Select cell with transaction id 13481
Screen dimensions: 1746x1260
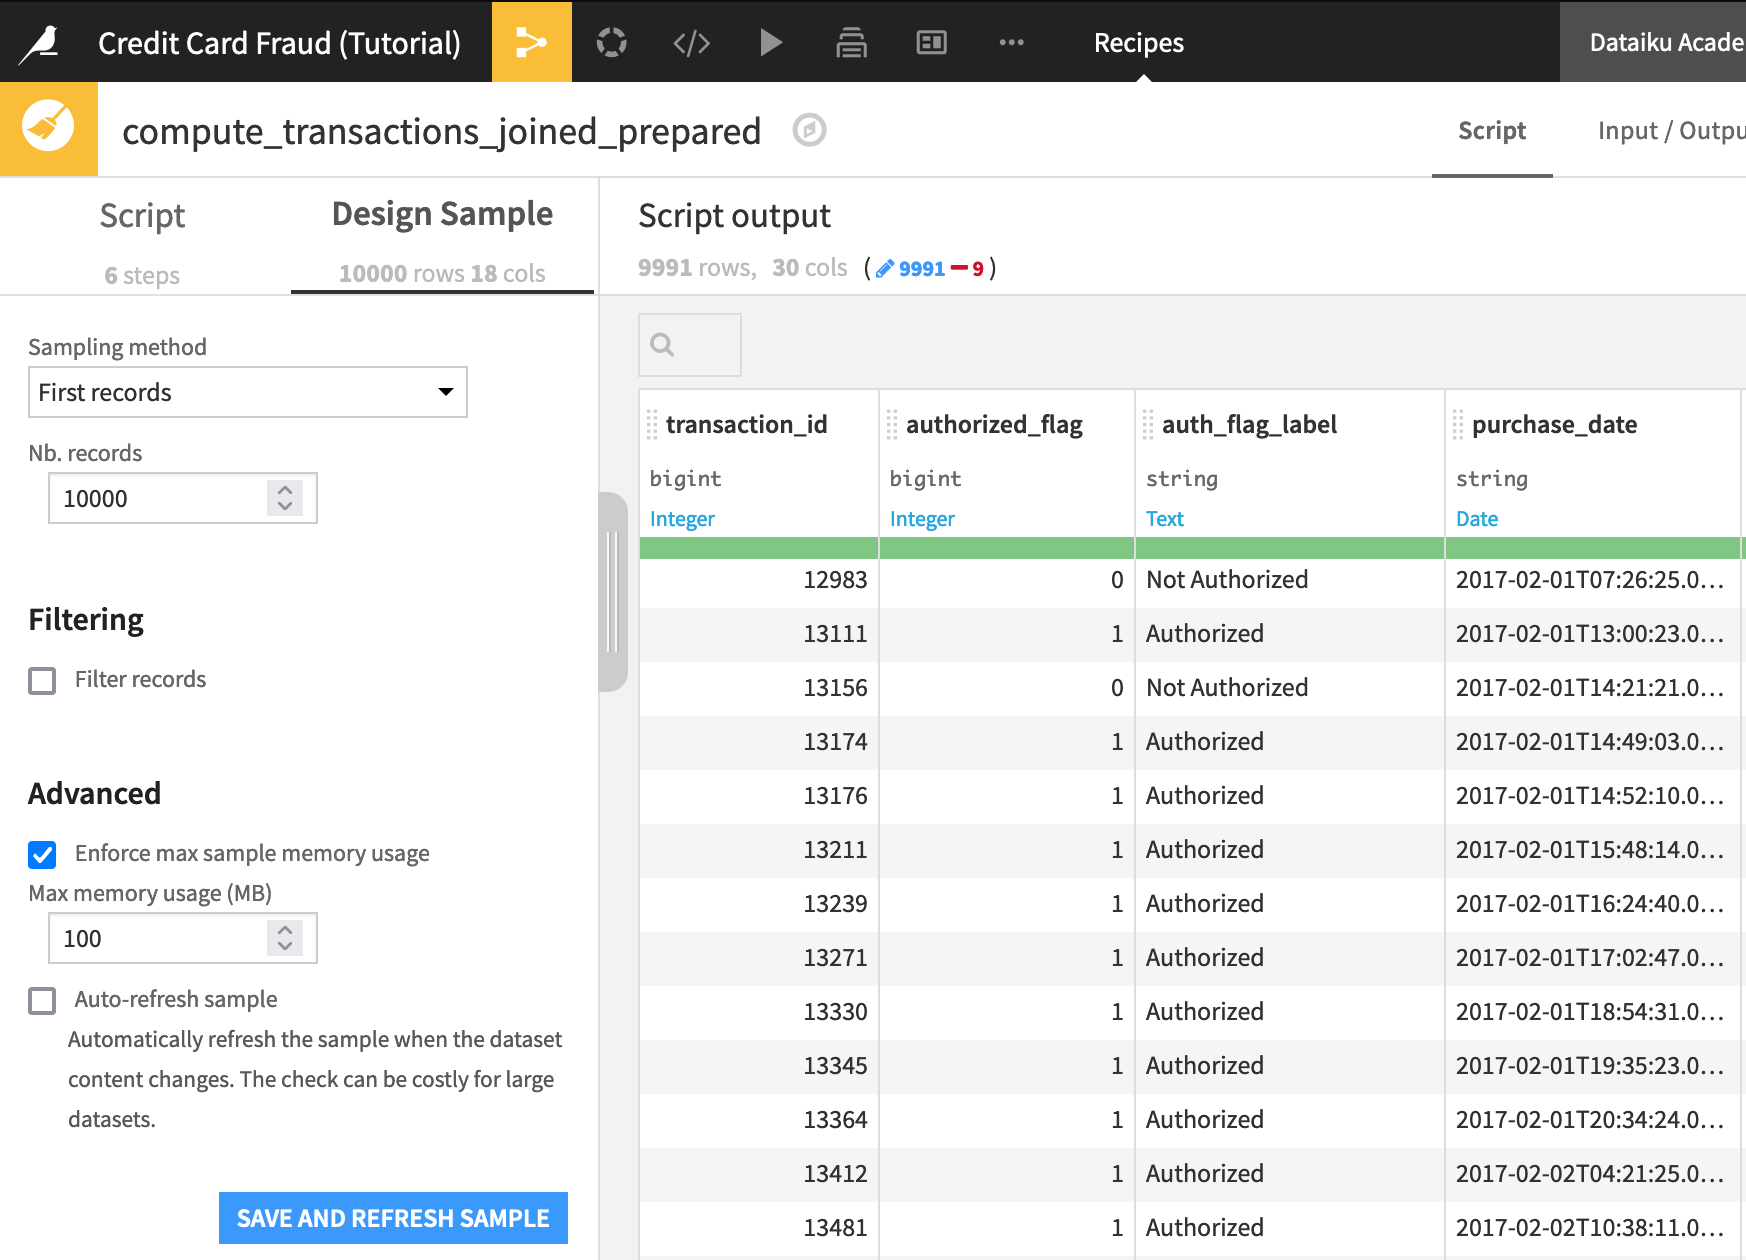(x=759, y=1228)
